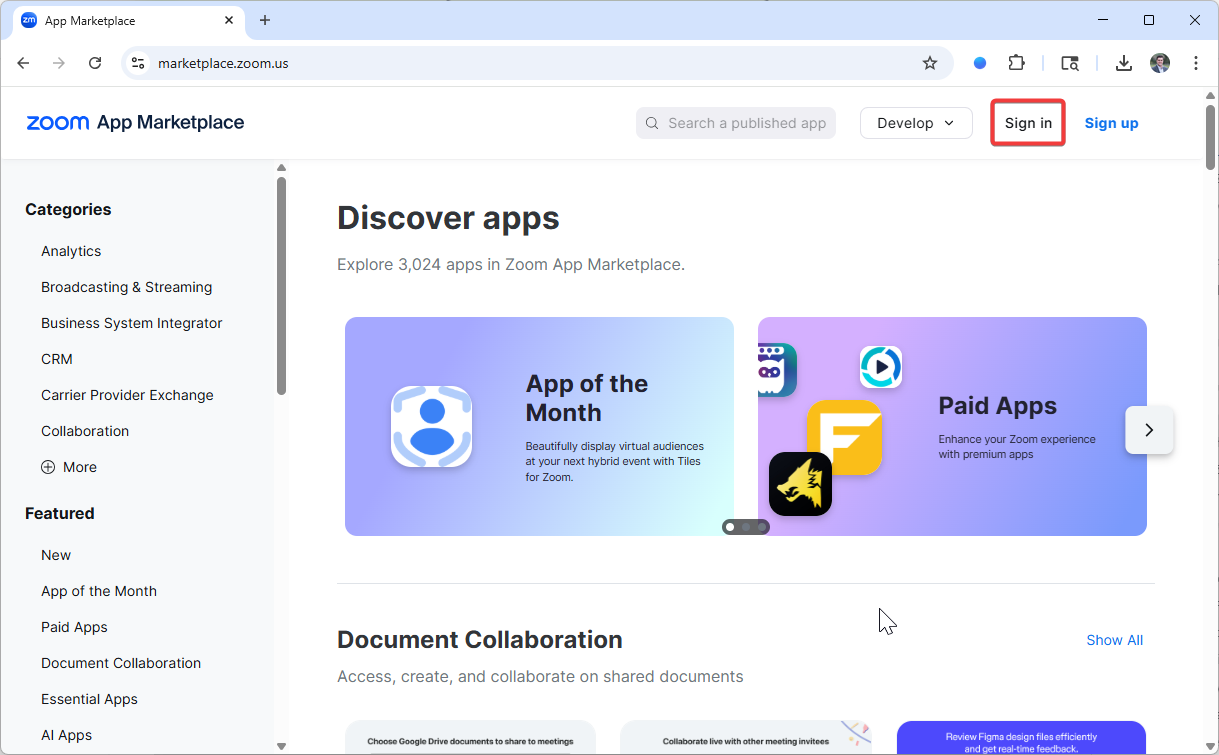Select the App Marketplace browser tab

128,20
